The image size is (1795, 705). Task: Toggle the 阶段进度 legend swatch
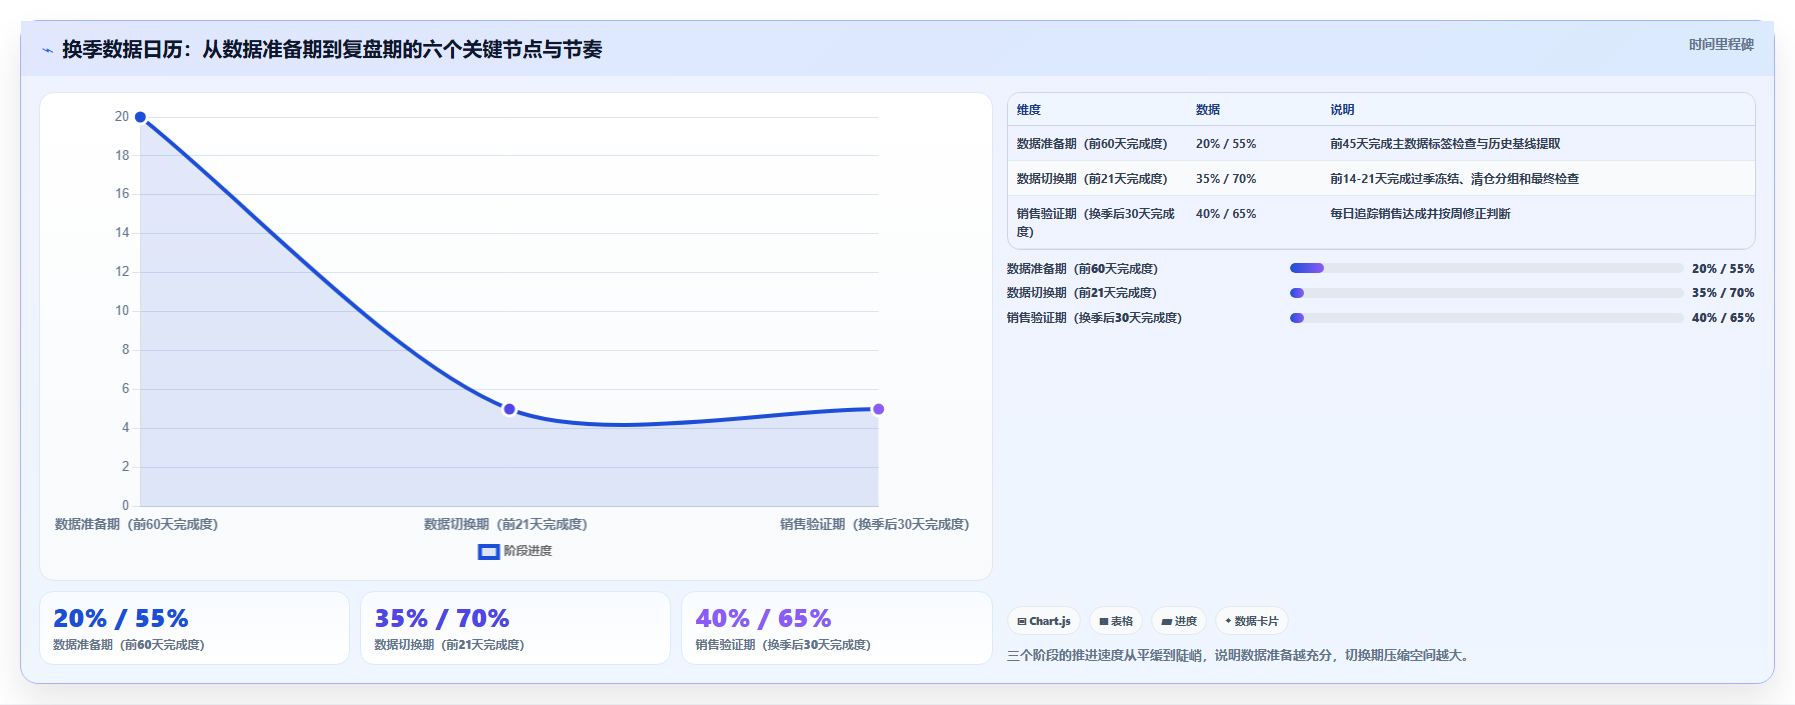tap(488, 551)
